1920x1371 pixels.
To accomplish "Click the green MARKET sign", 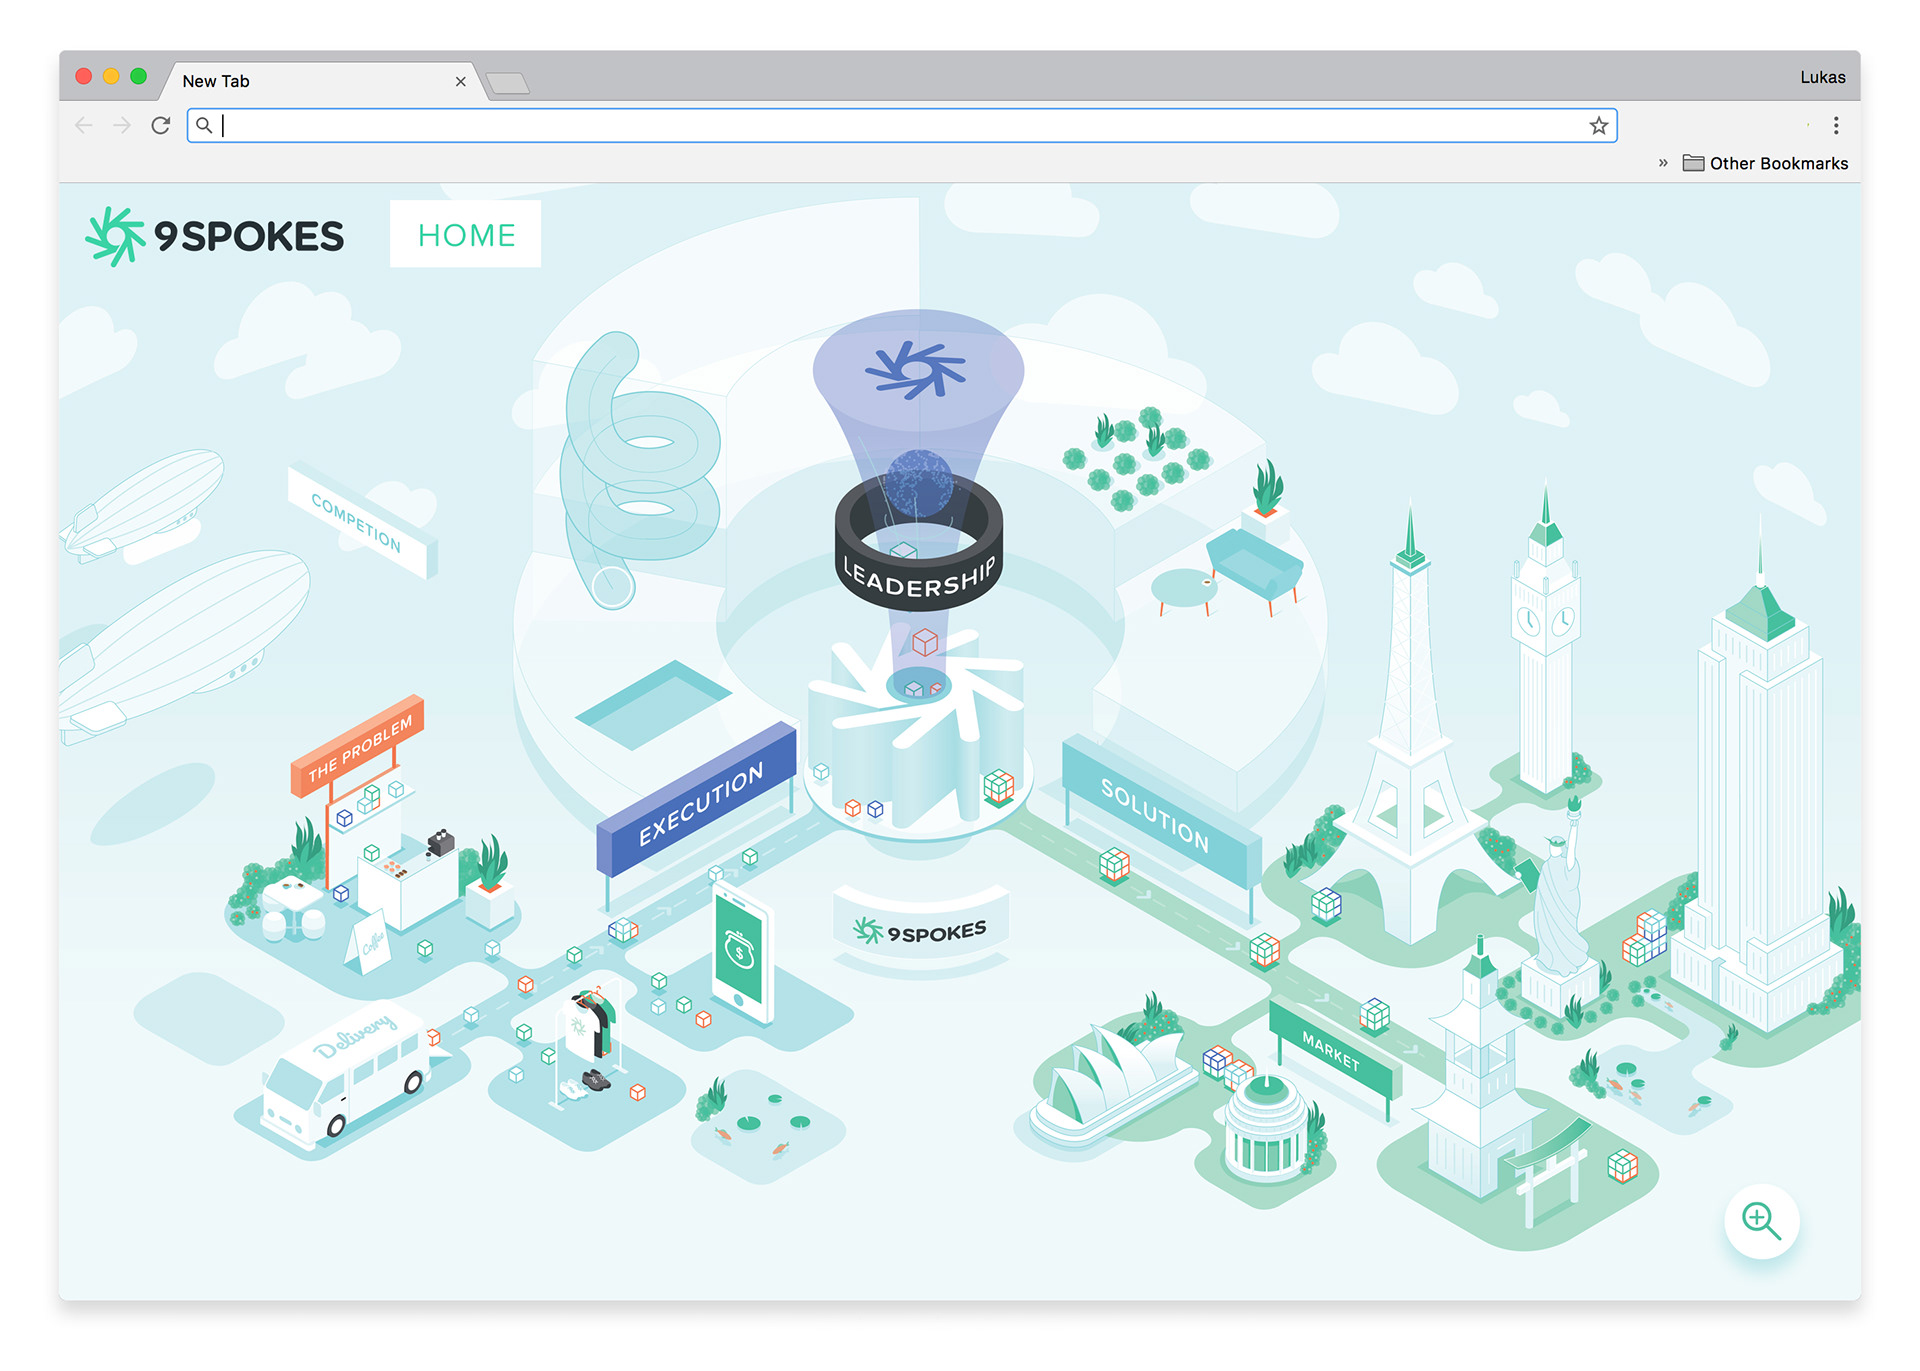I will 1331,1051.
